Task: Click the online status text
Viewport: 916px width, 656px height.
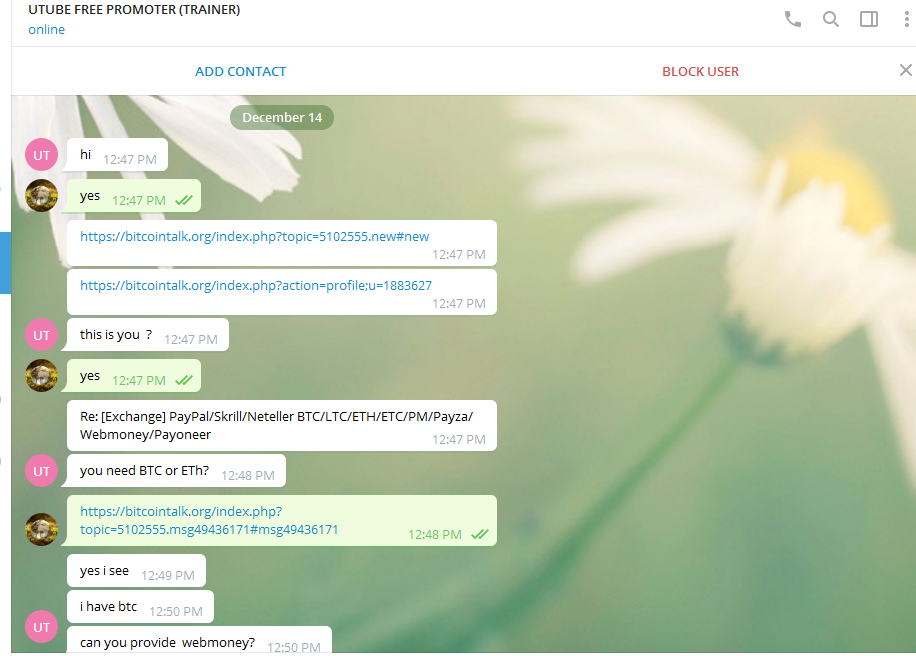Action: [x=47, y=30]
